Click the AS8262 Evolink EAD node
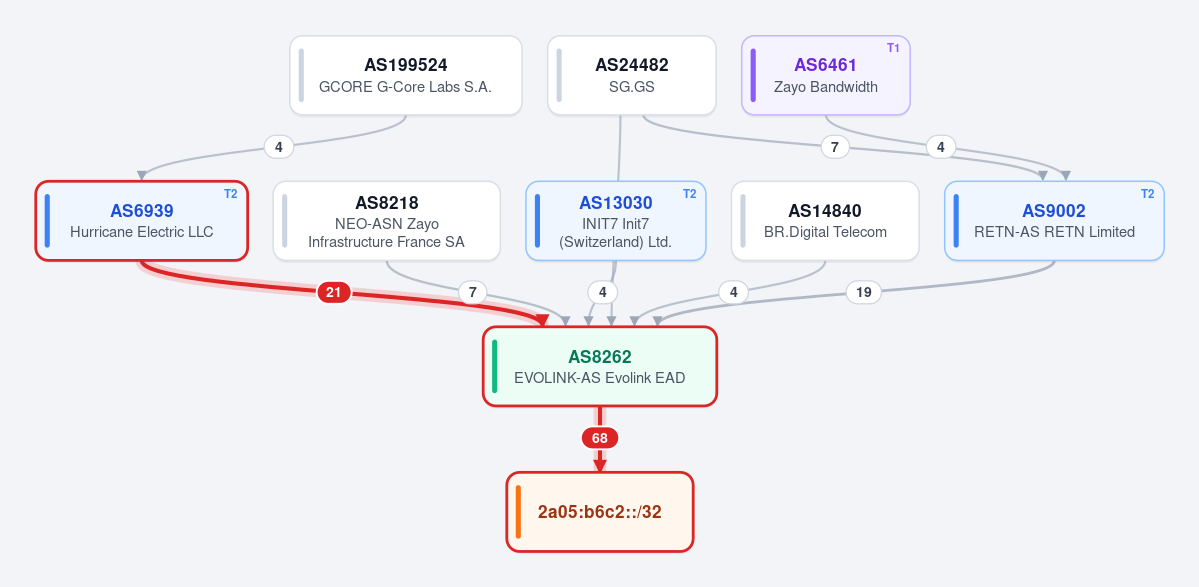This screenshot has height=587, width=1199. click(x=600, y=366)
